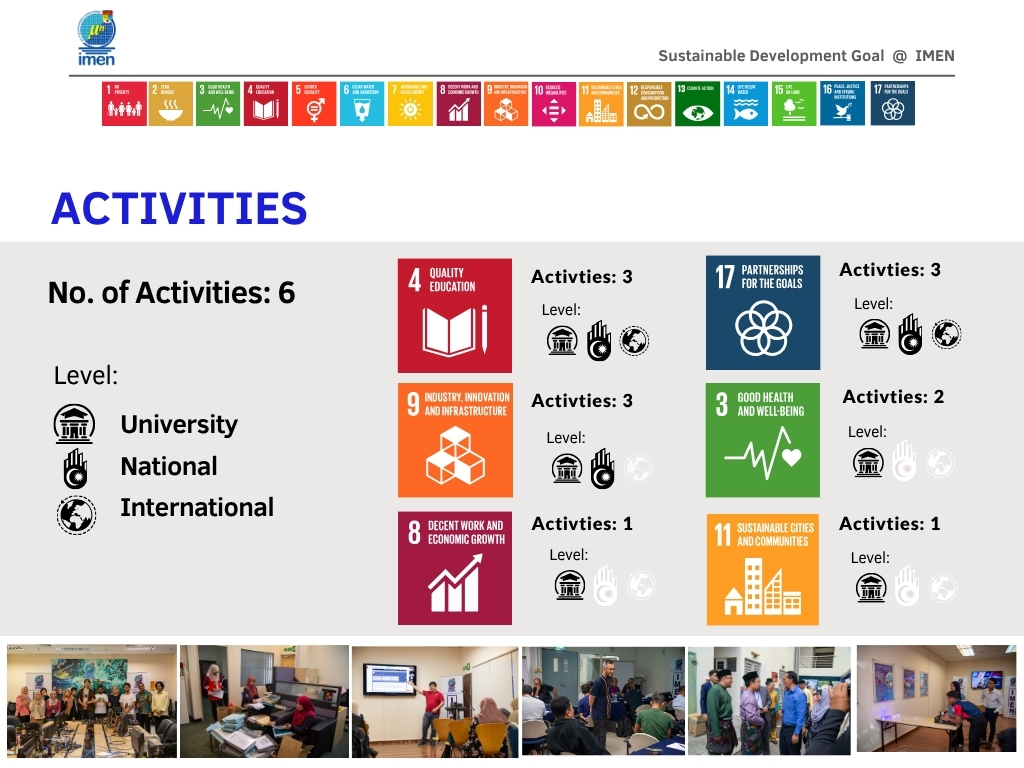The width and height of the screenshot is (1024, 768).
Task: Select the Gender Equality goal 5 icon
Action: tap(314, 104)
